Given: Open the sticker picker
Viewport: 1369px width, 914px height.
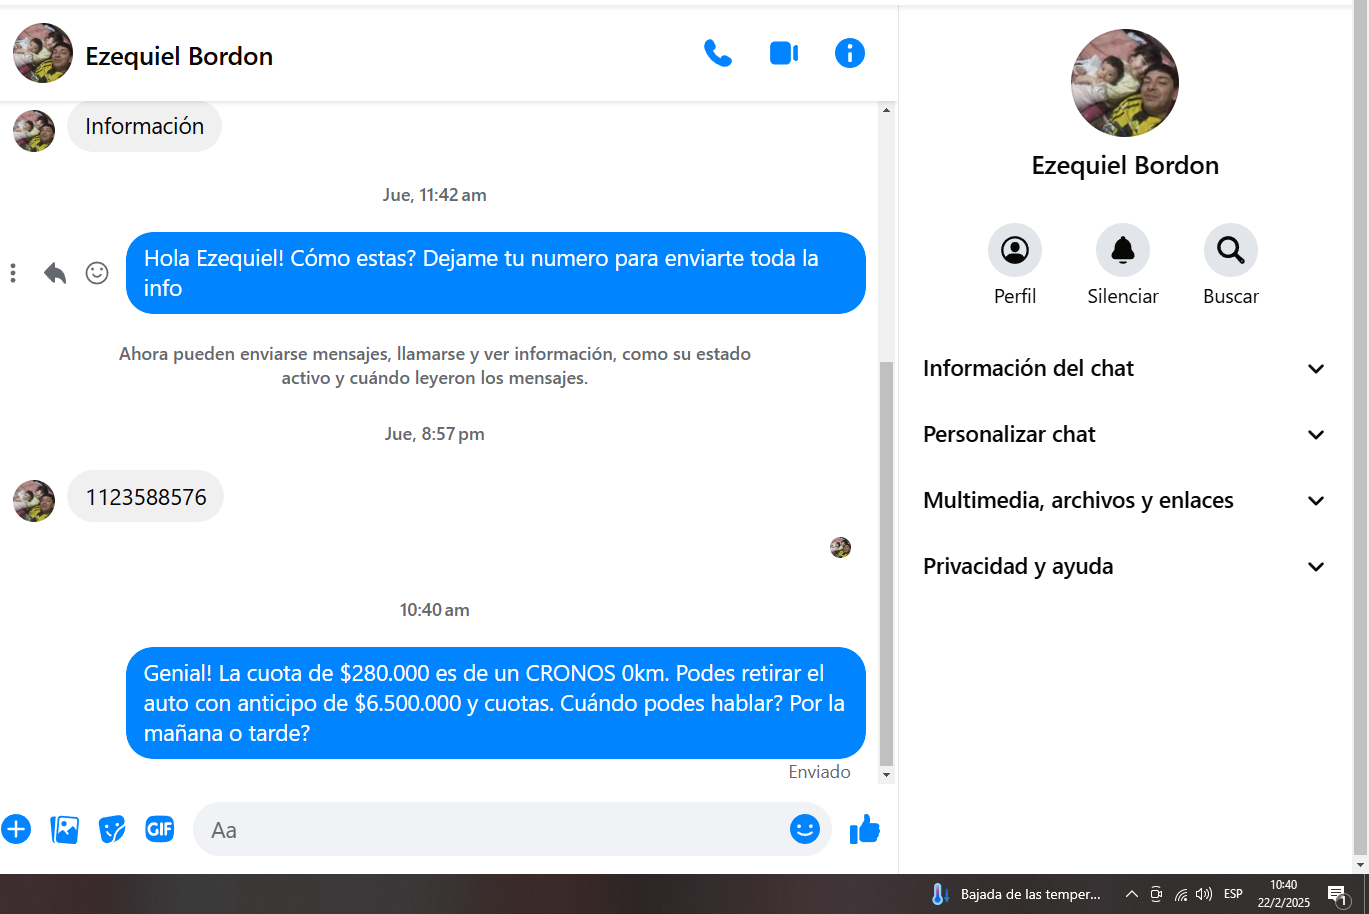Looking at the screenshot, I should [112, 829].
